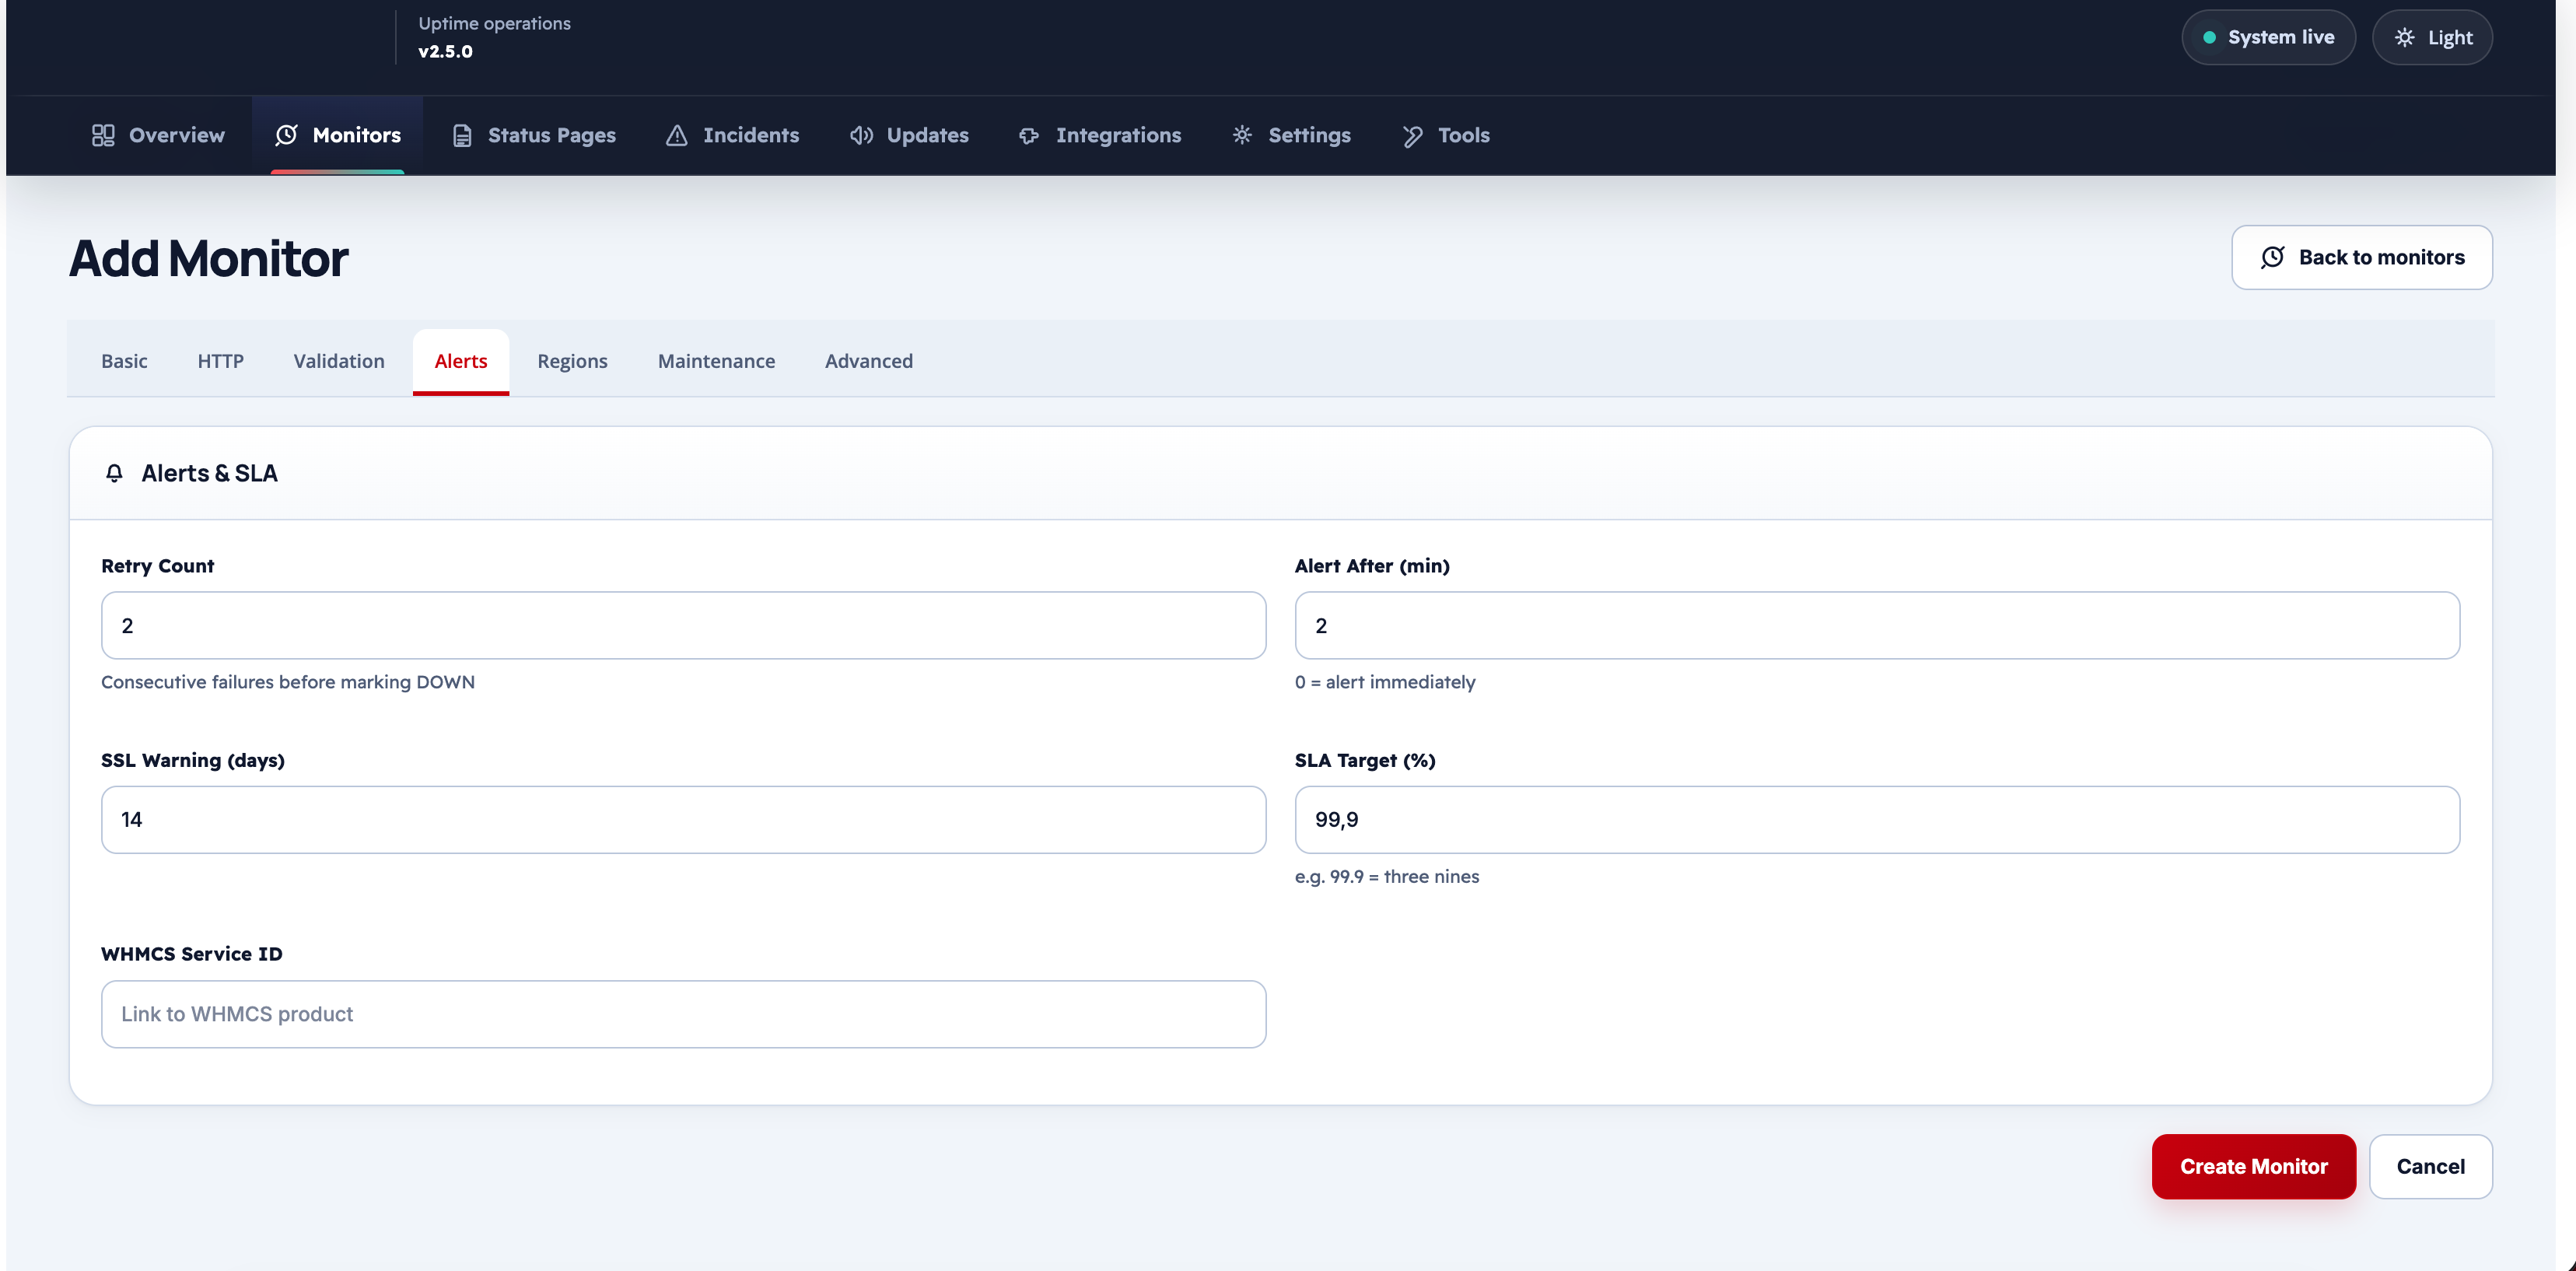Open the Validation tab
The image size is (2576, 1271).
click(x=339, y=361)
